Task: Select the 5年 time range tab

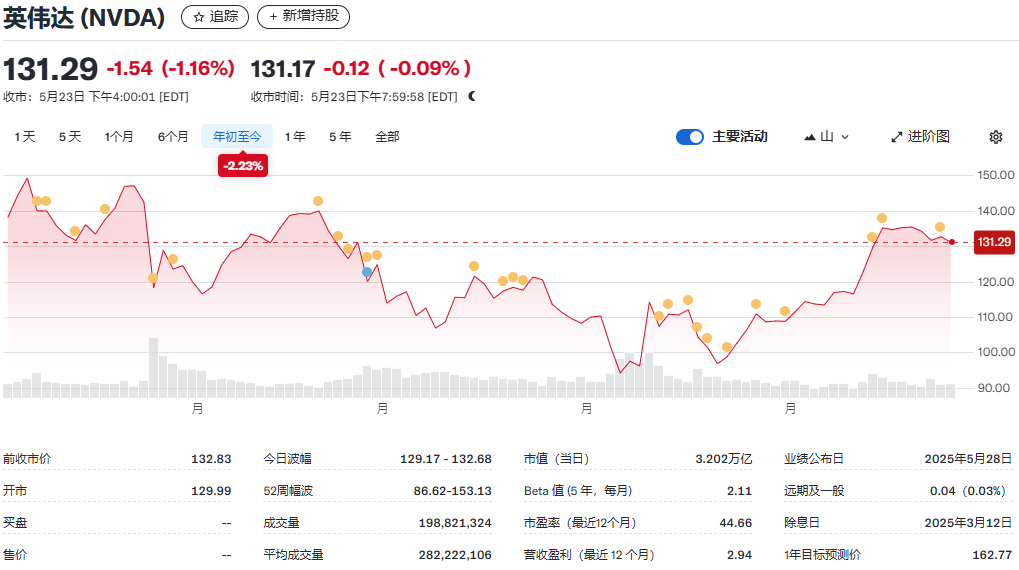Action: click(340, 136)
